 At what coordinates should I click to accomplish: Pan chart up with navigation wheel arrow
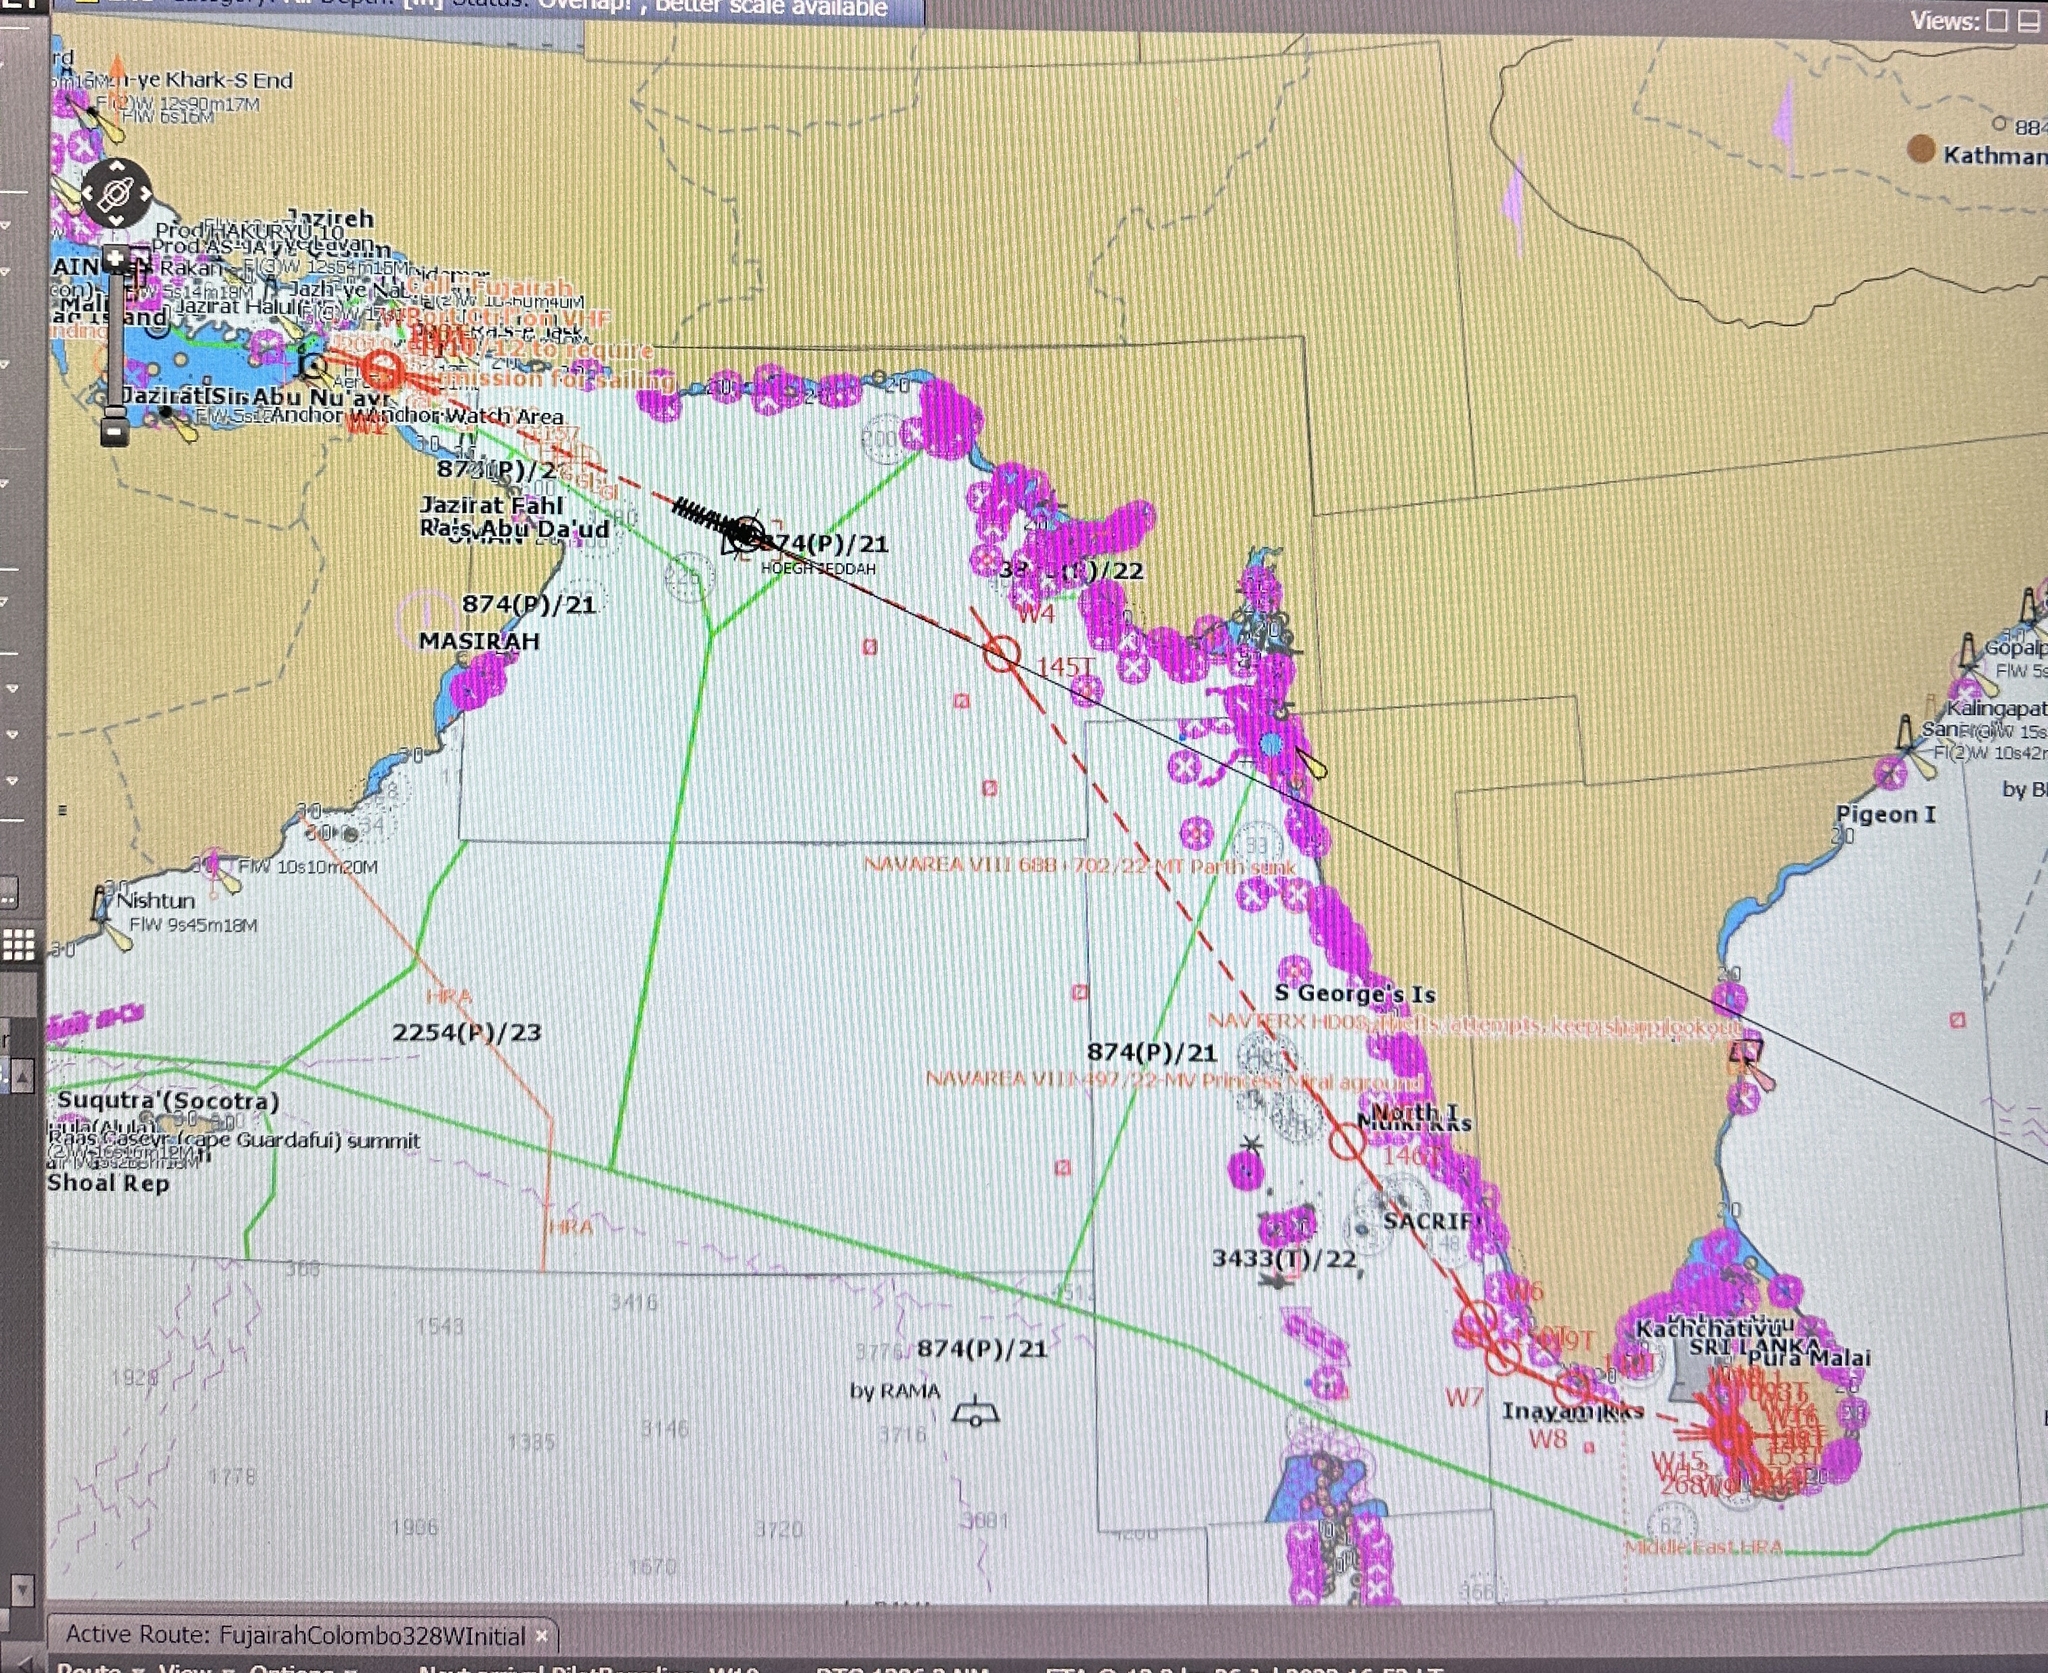117,166
